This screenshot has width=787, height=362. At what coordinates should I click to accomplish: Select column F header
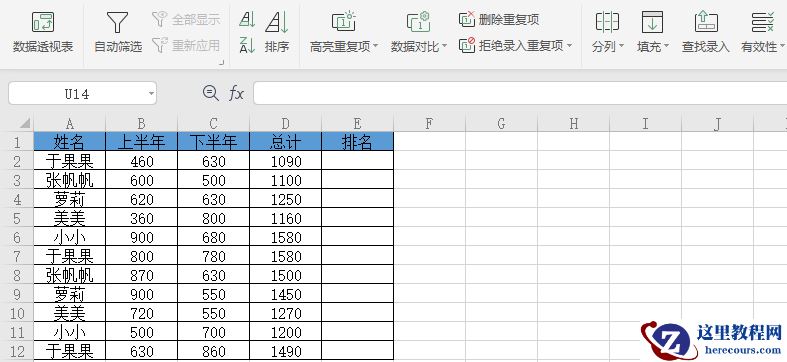point(429,124)
